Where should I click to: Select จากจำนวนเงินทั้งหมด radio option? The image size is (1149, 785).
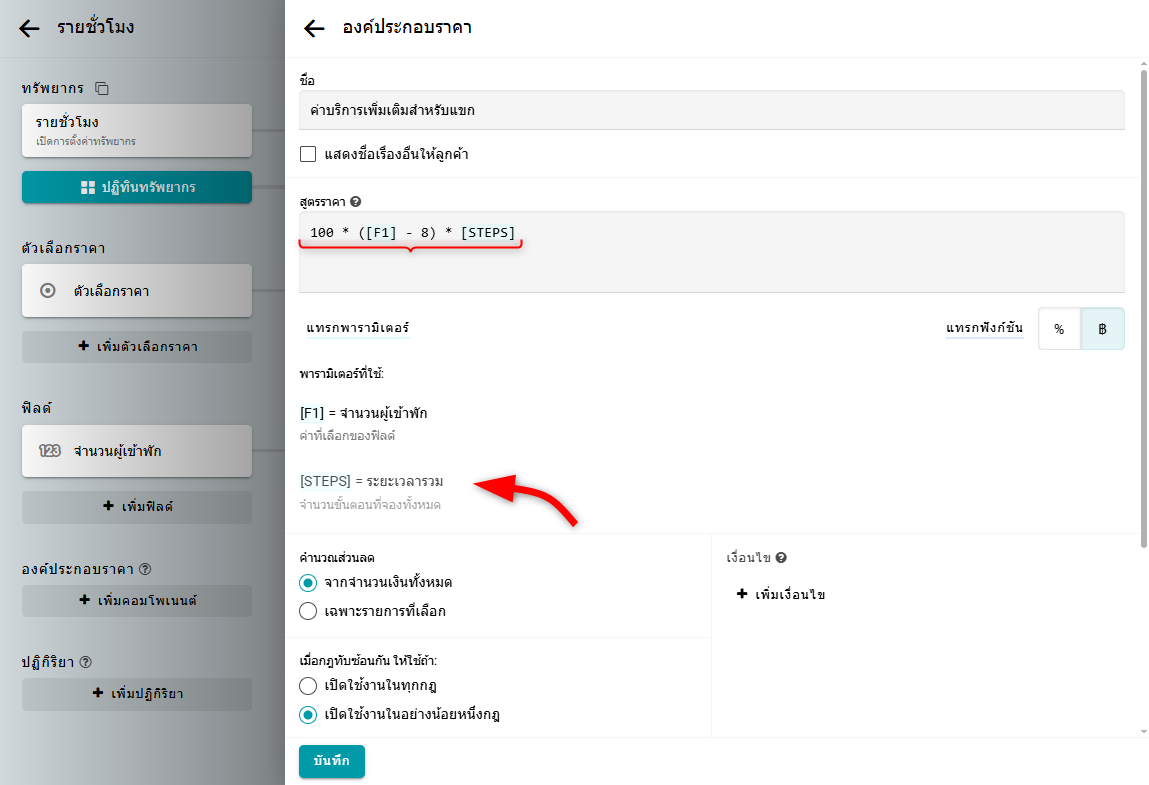(x=309, y=582)
